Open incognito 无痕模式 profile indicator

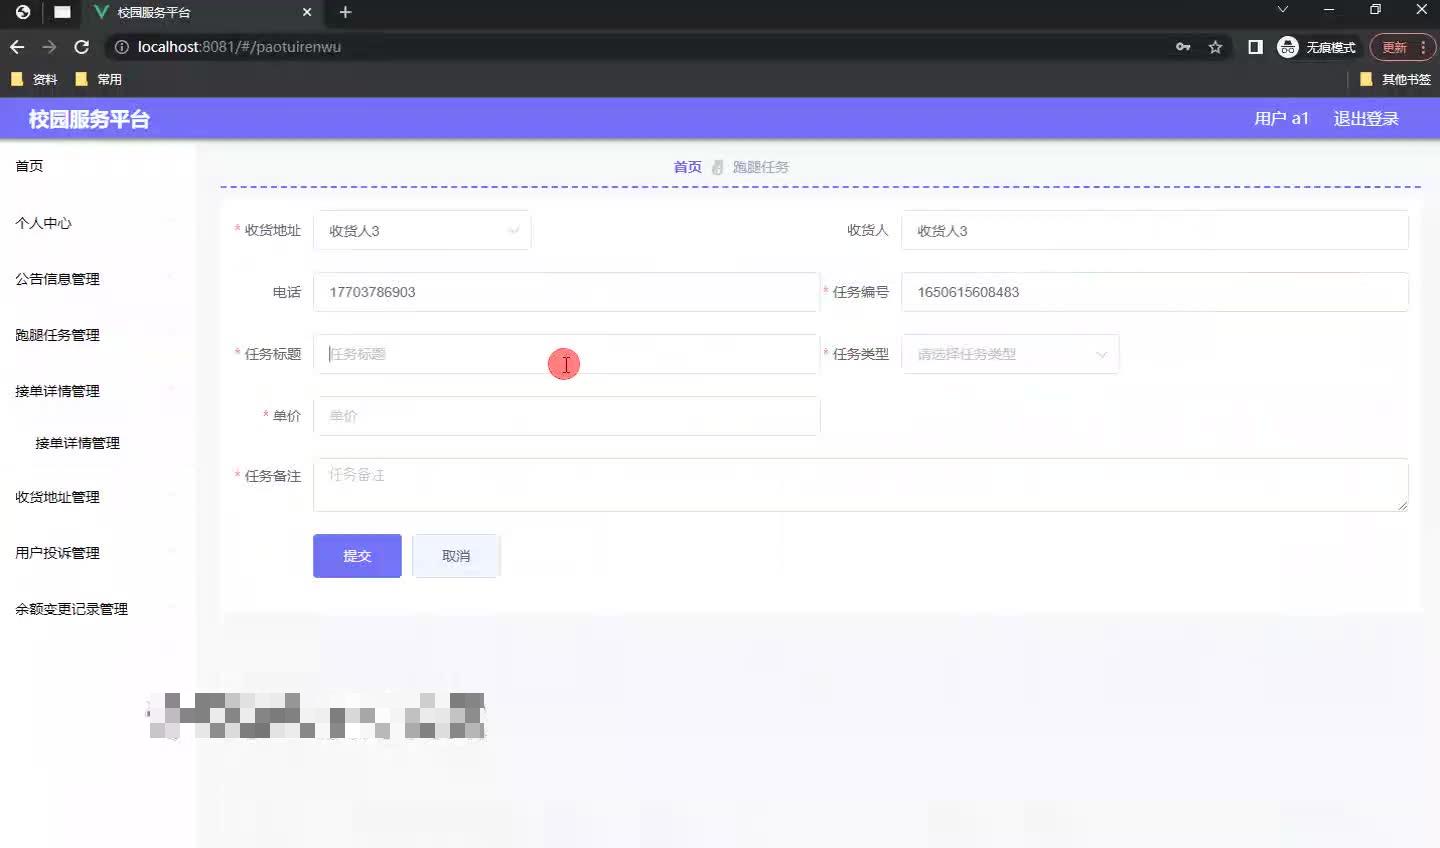[1316, 47]
